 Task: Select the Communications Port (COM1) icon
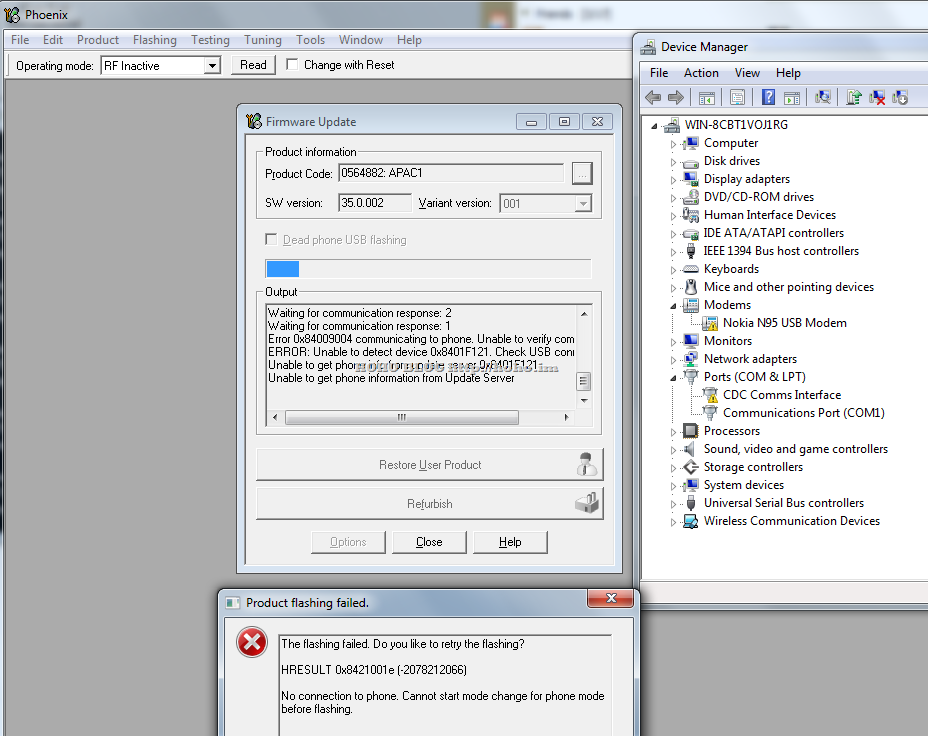[x=710, y=412]
